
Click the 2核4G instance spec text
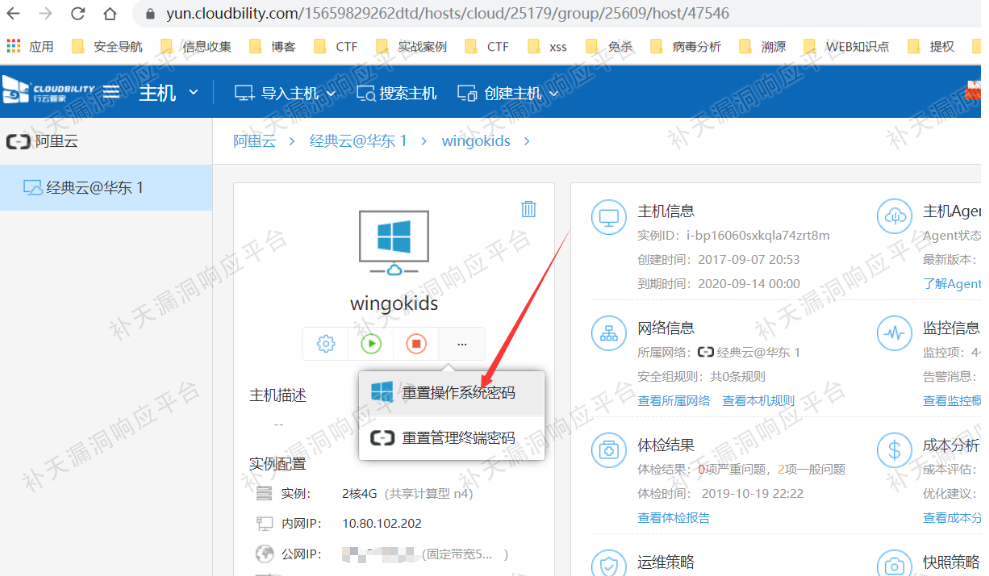pos(360,493)
